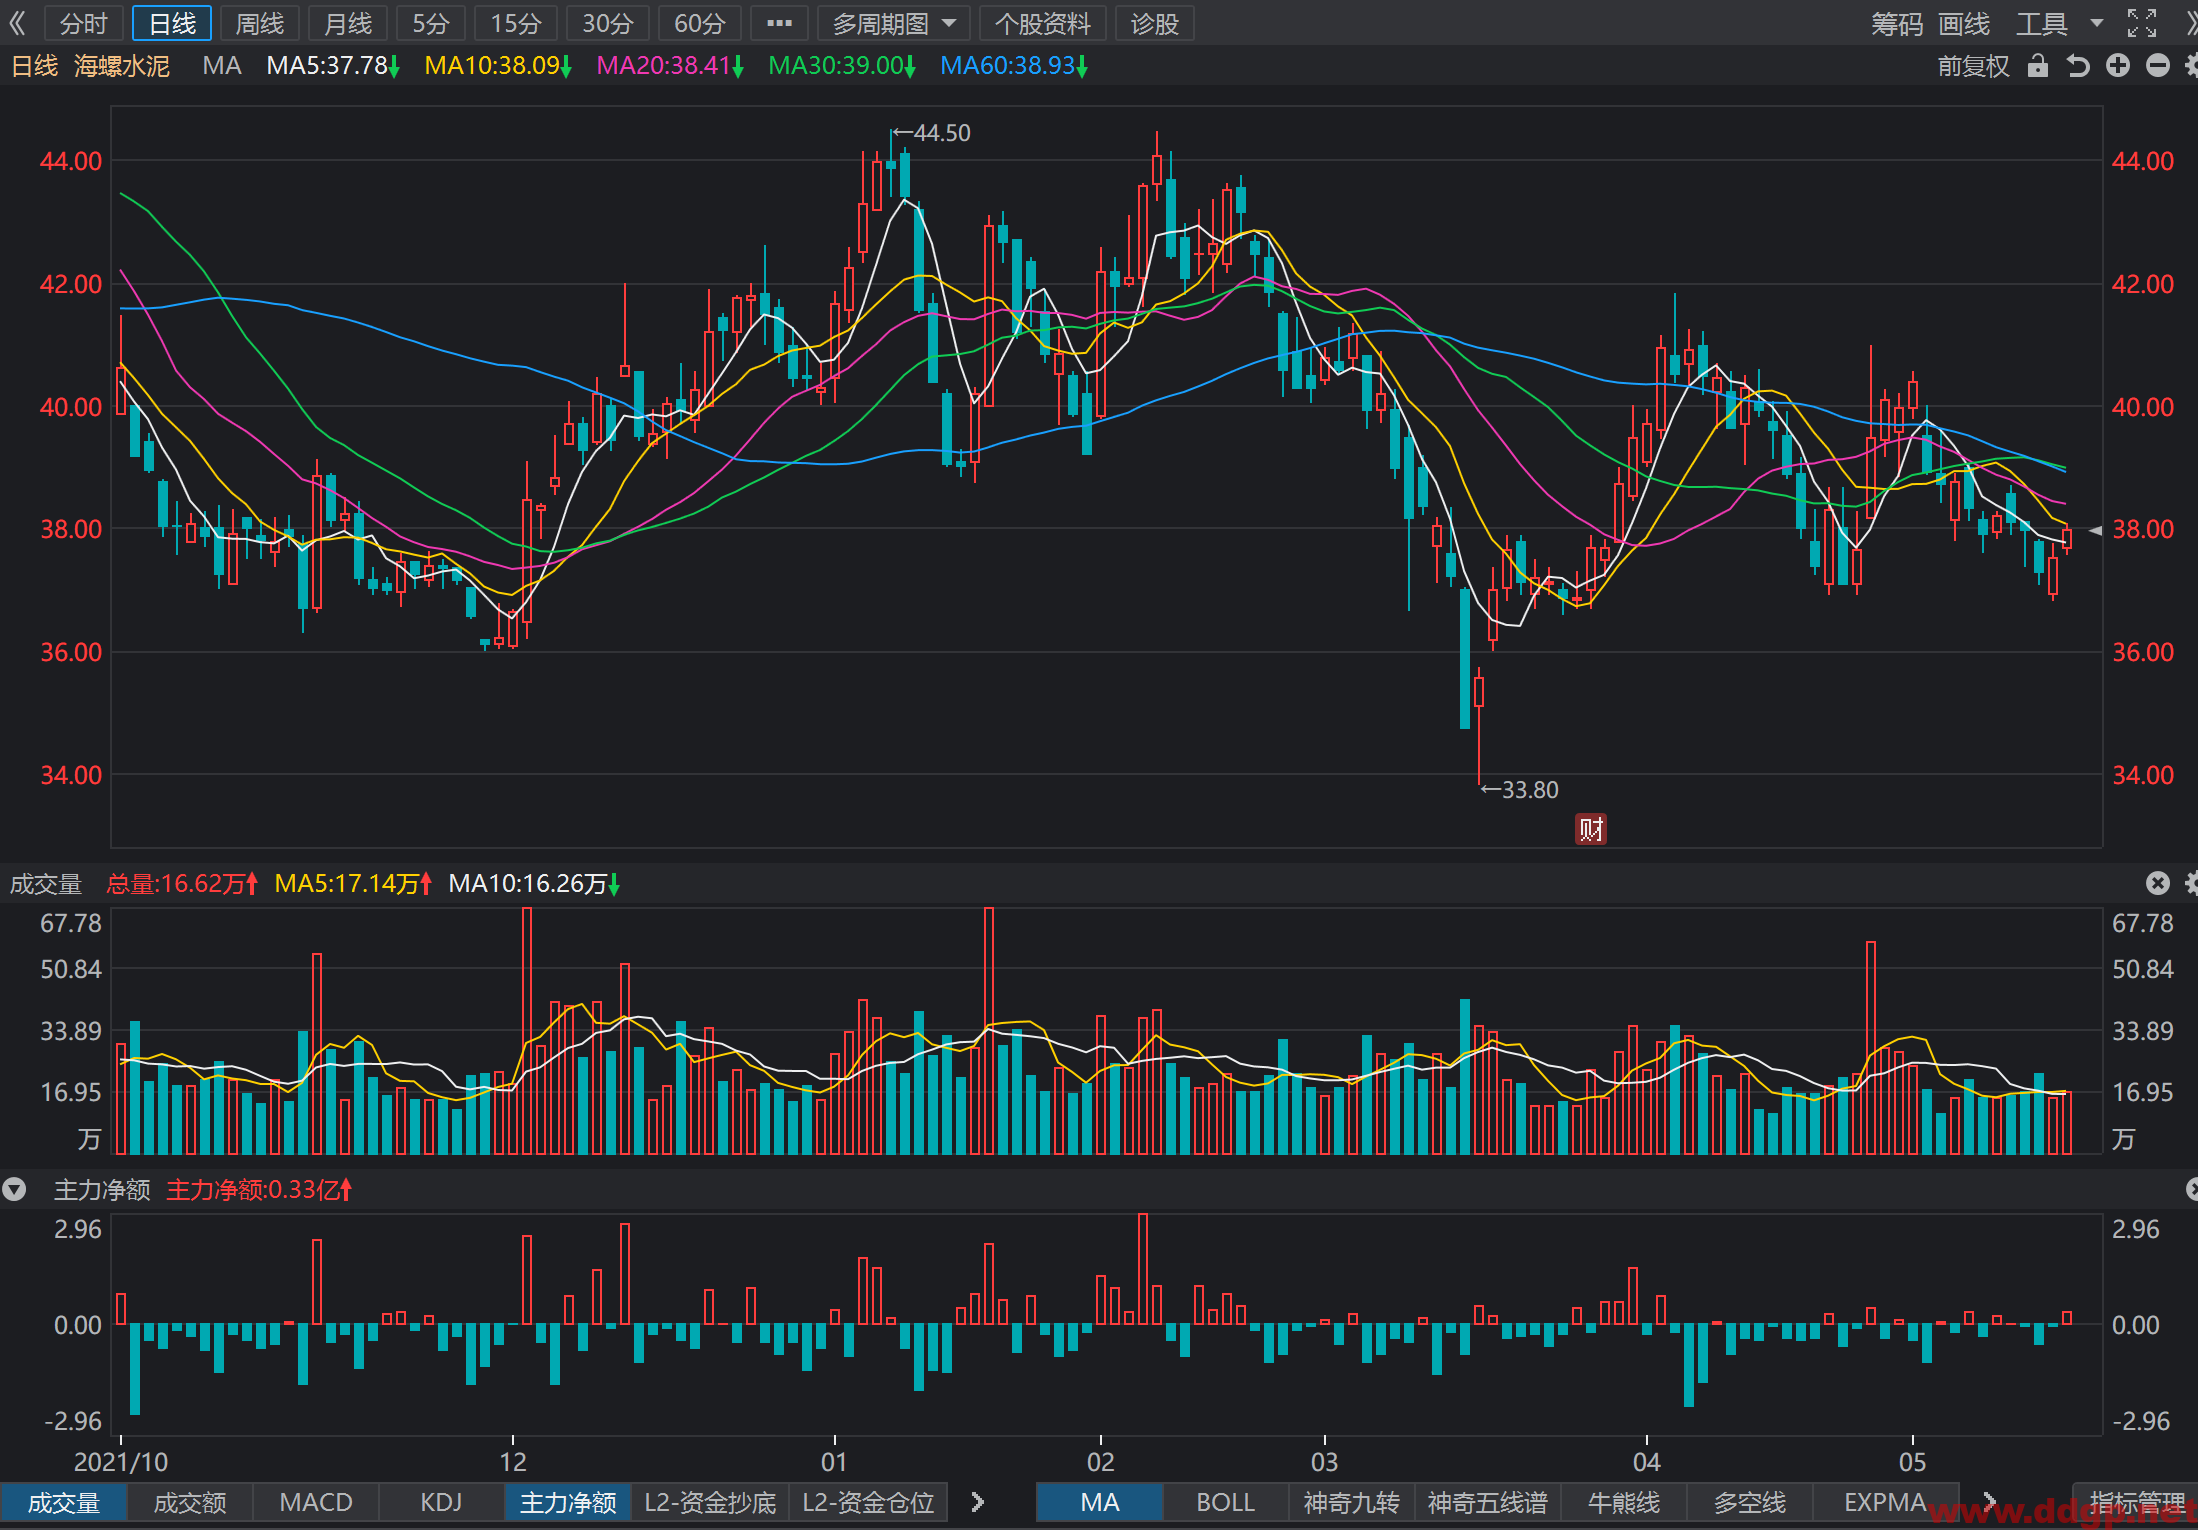Open the more periods ellipsis button
The width and height of the screenshot is (2198, 1530).
(779, 23)
